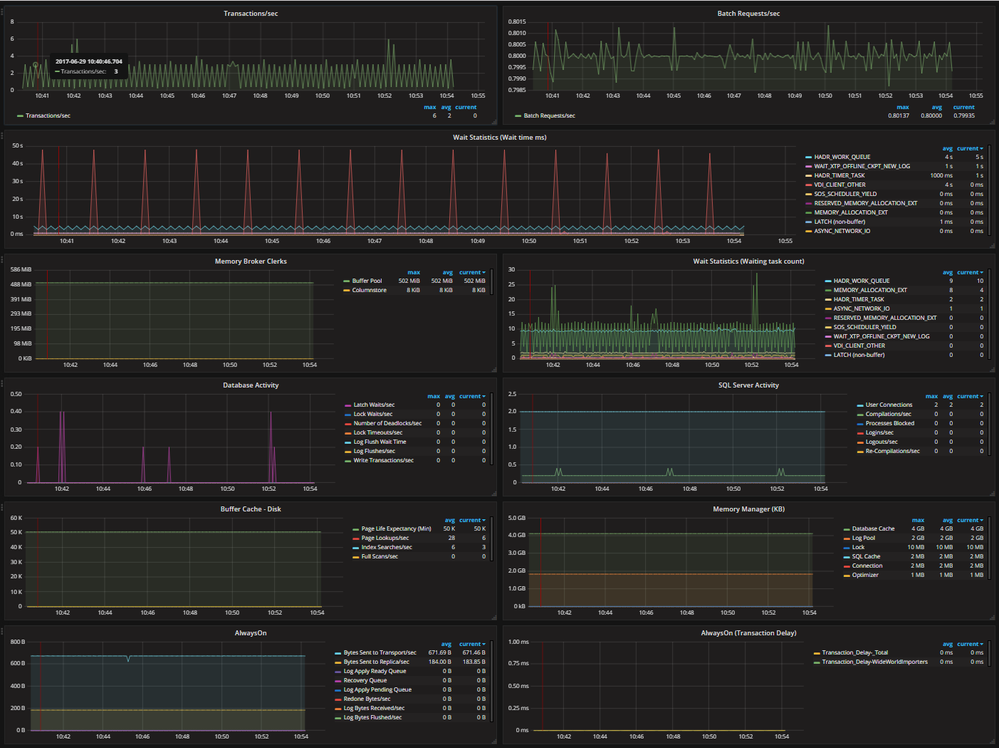Open the Wait Statistics (Wait time ms) panel menu

[x=499, y=137]
